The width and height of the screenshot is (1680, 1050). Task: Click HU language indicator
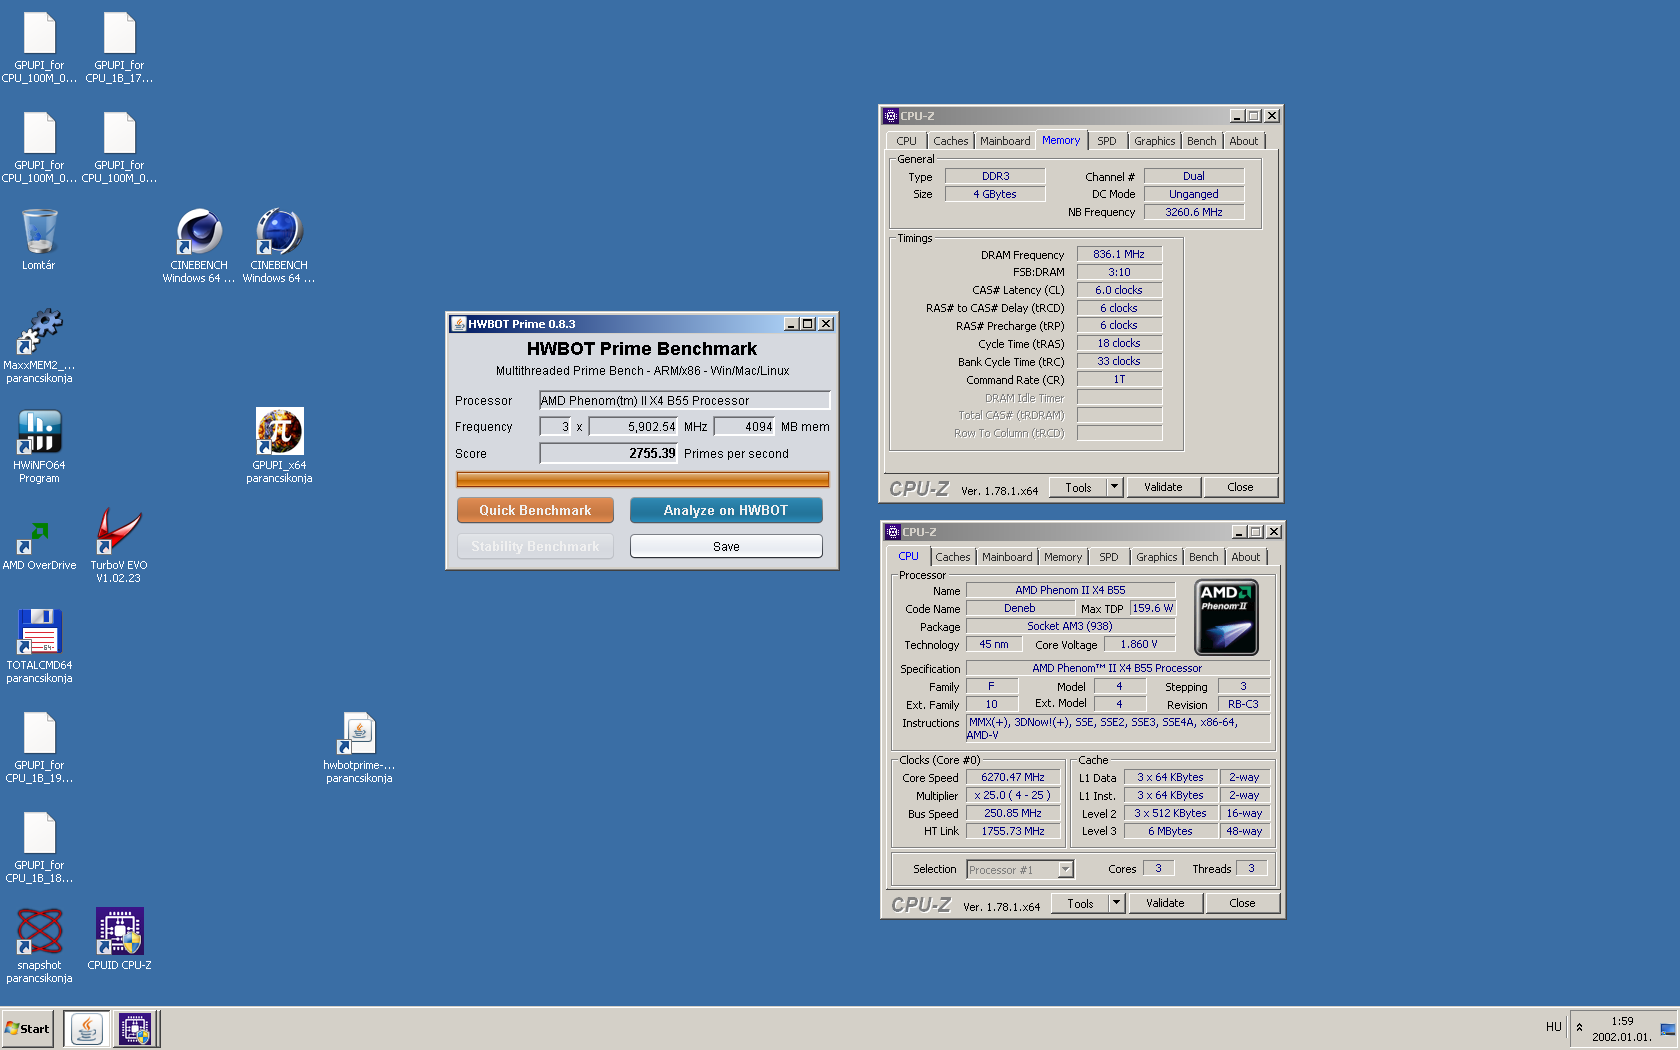(x=1553, y=1027)
